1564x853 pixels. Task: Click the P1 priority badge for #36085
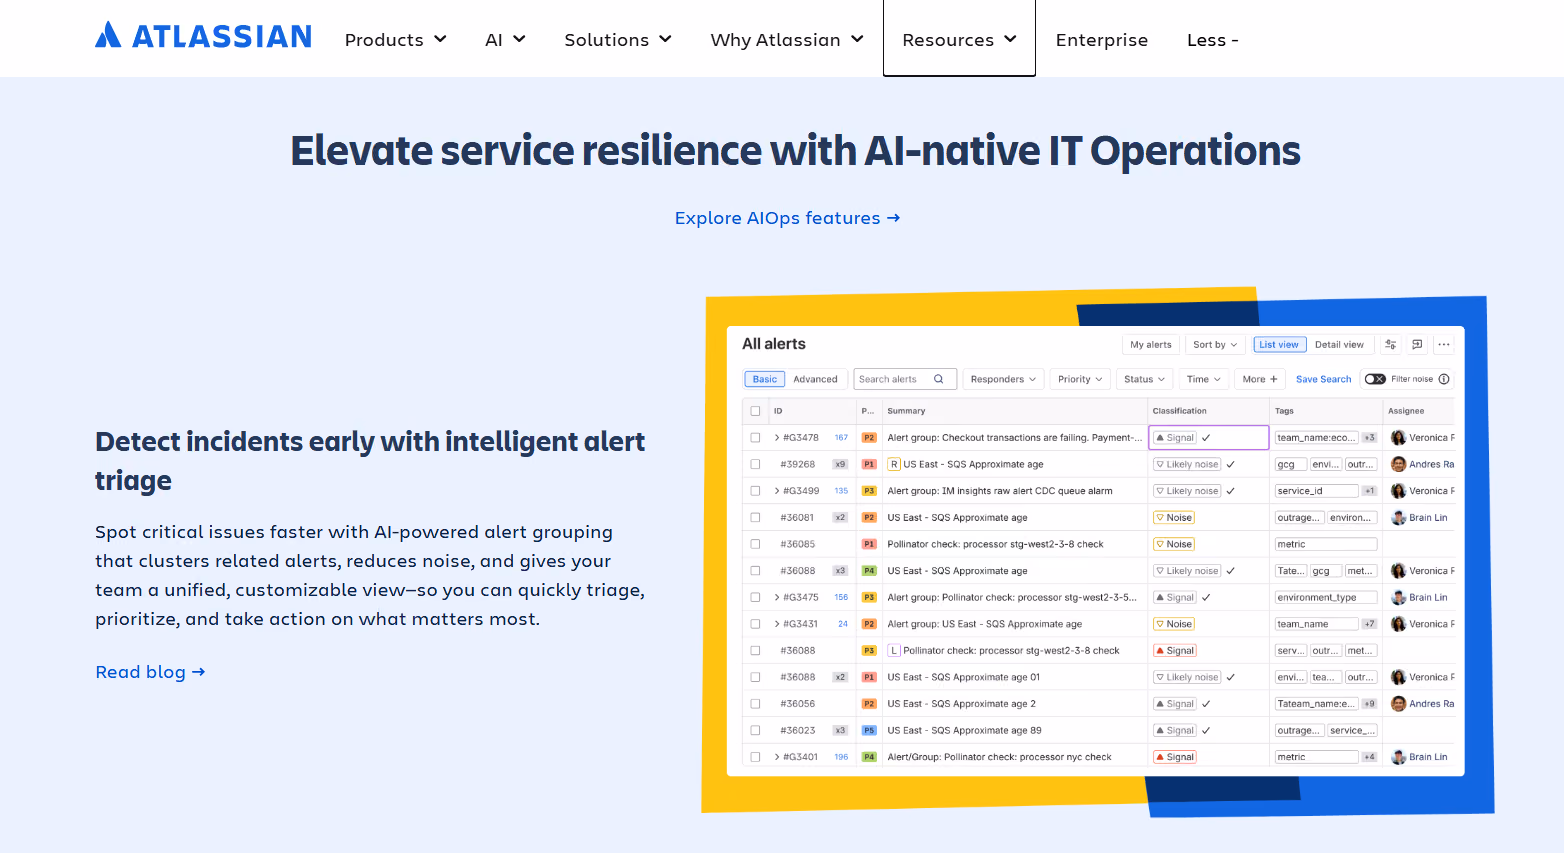869,544
